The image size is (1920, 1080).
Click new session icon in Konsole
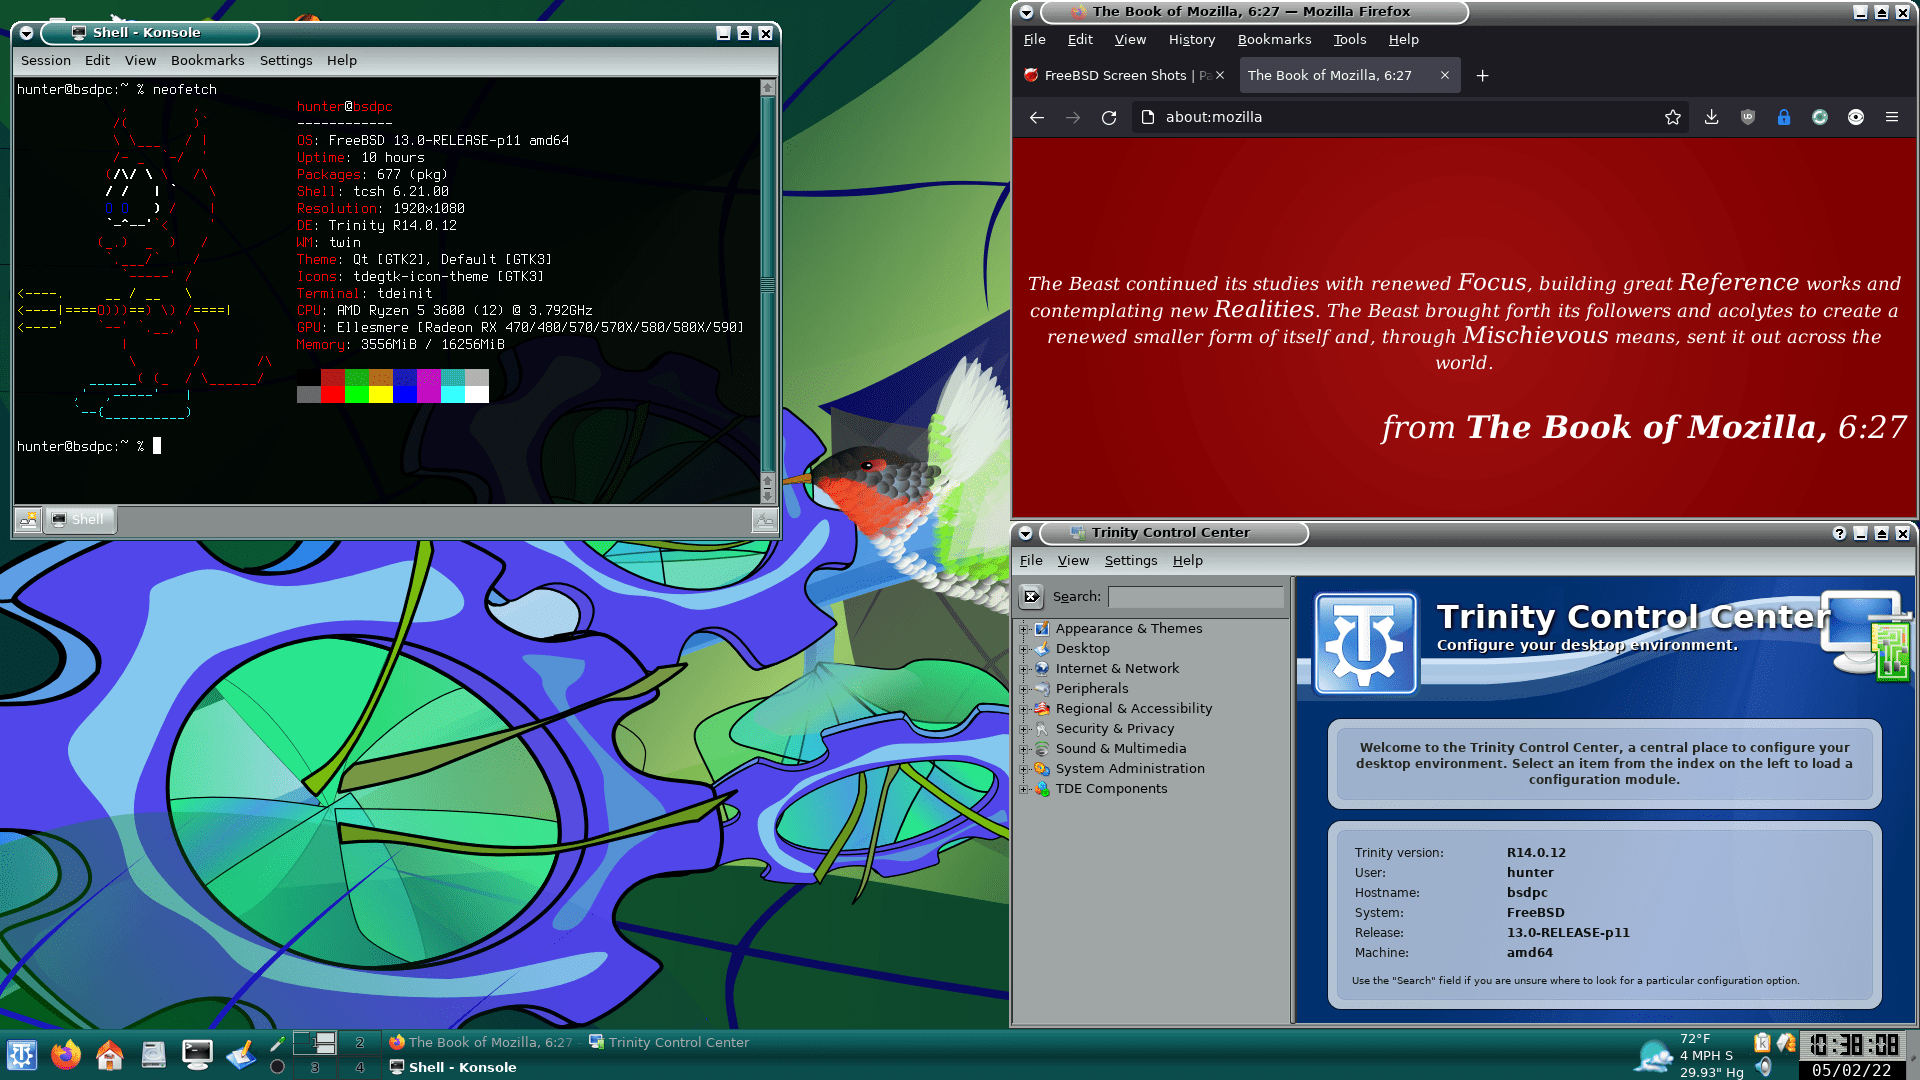pos(28,520)
